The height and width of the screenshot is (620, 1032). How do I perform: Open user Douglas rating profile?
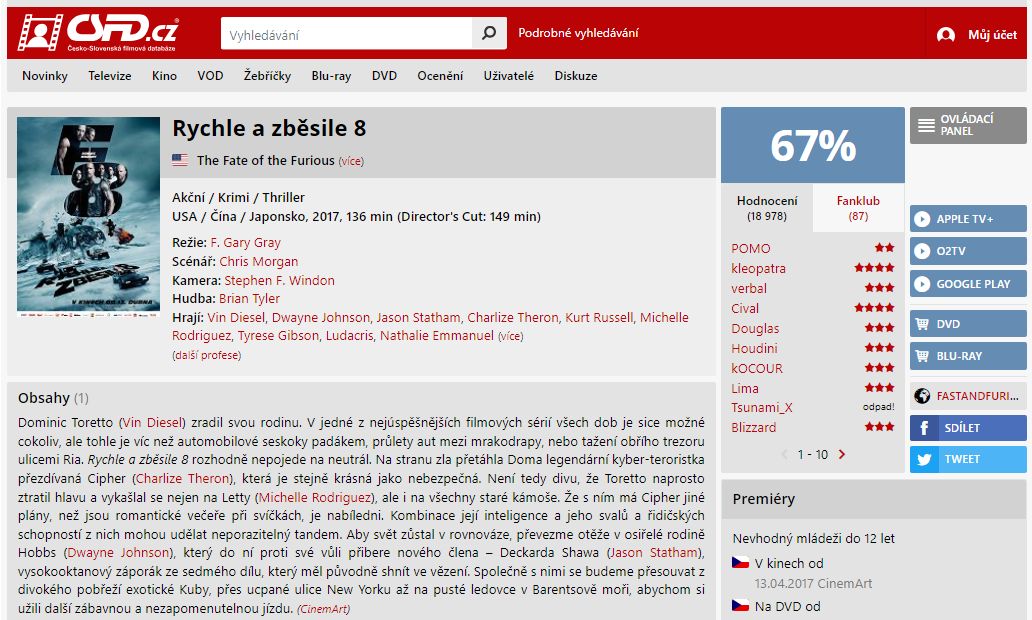coord(755,328)
